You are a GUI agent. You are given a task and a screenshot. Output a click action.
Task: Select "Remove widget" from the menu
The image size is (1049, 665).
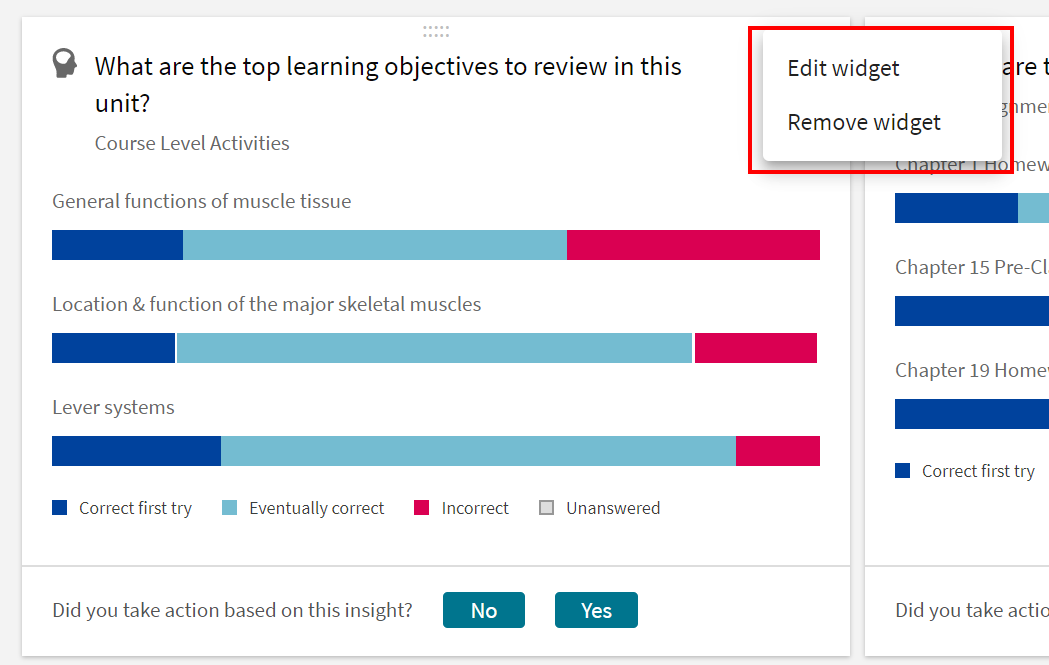[x=864, y=122]
